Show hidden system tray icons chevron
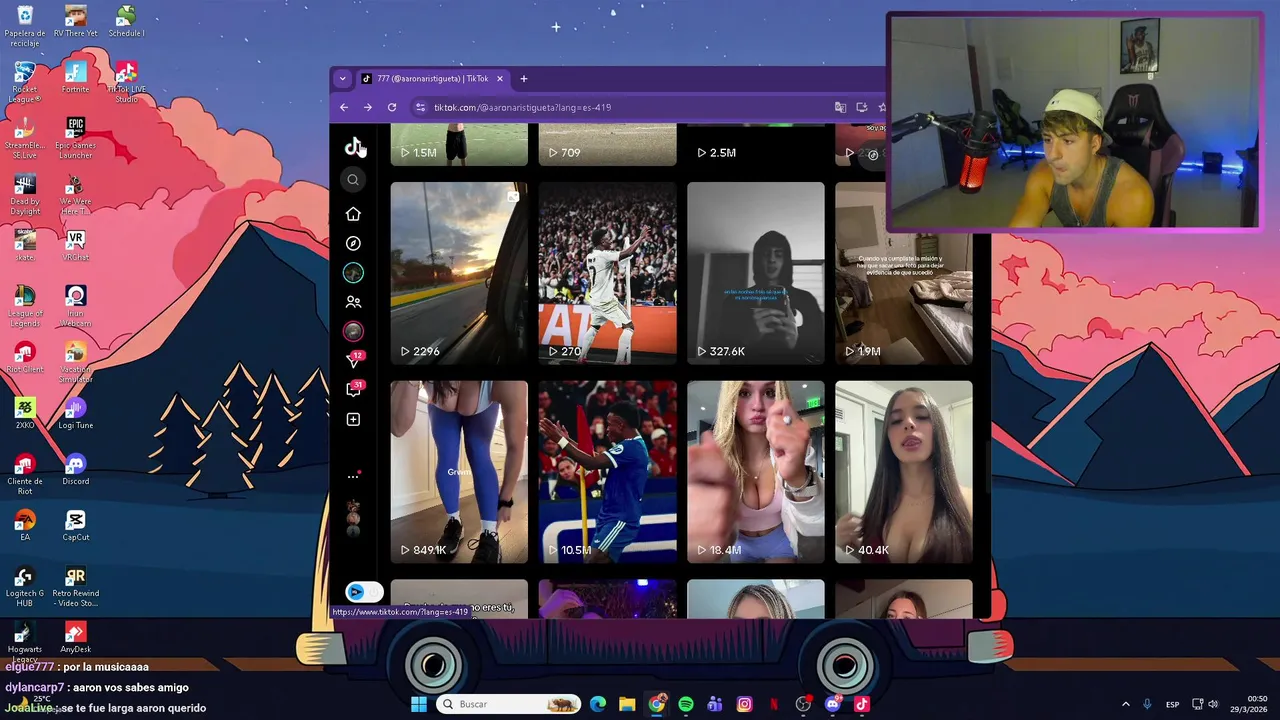 (1125, 704)
